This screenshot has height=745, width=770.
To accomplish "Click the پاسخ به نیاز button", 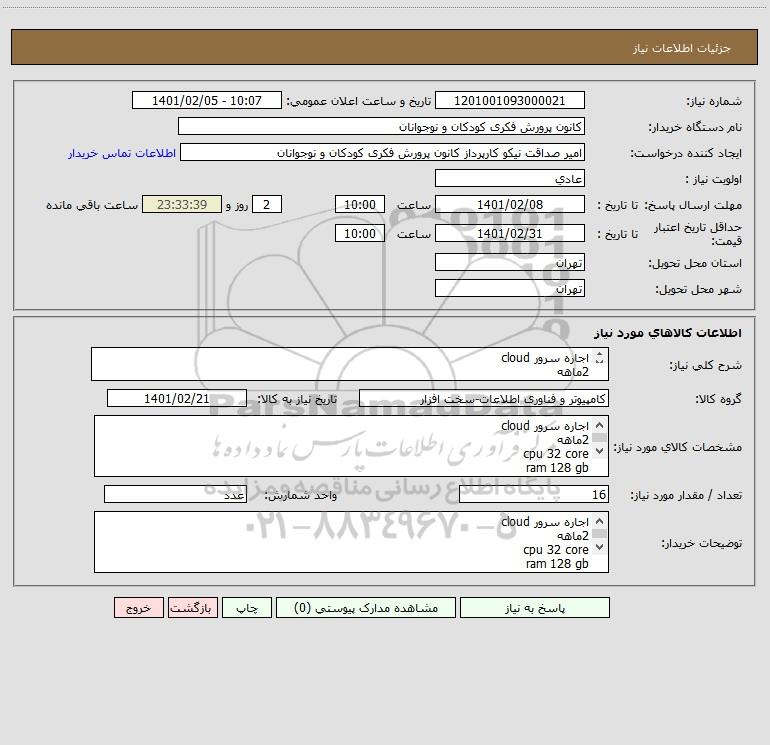I will [535, 608].
